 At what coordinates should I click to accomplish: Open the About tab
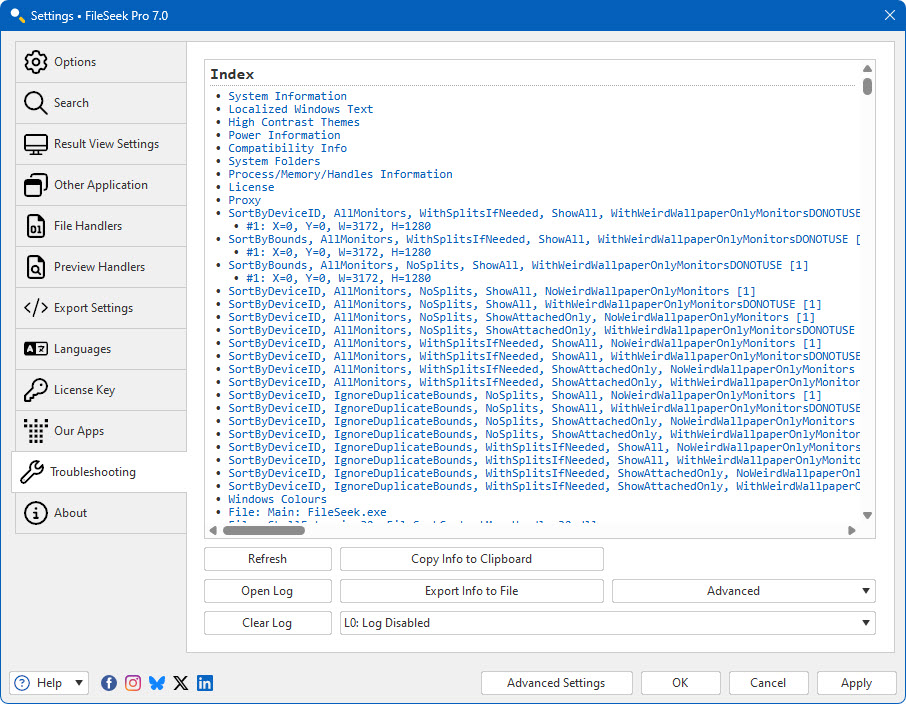(101, 513)
